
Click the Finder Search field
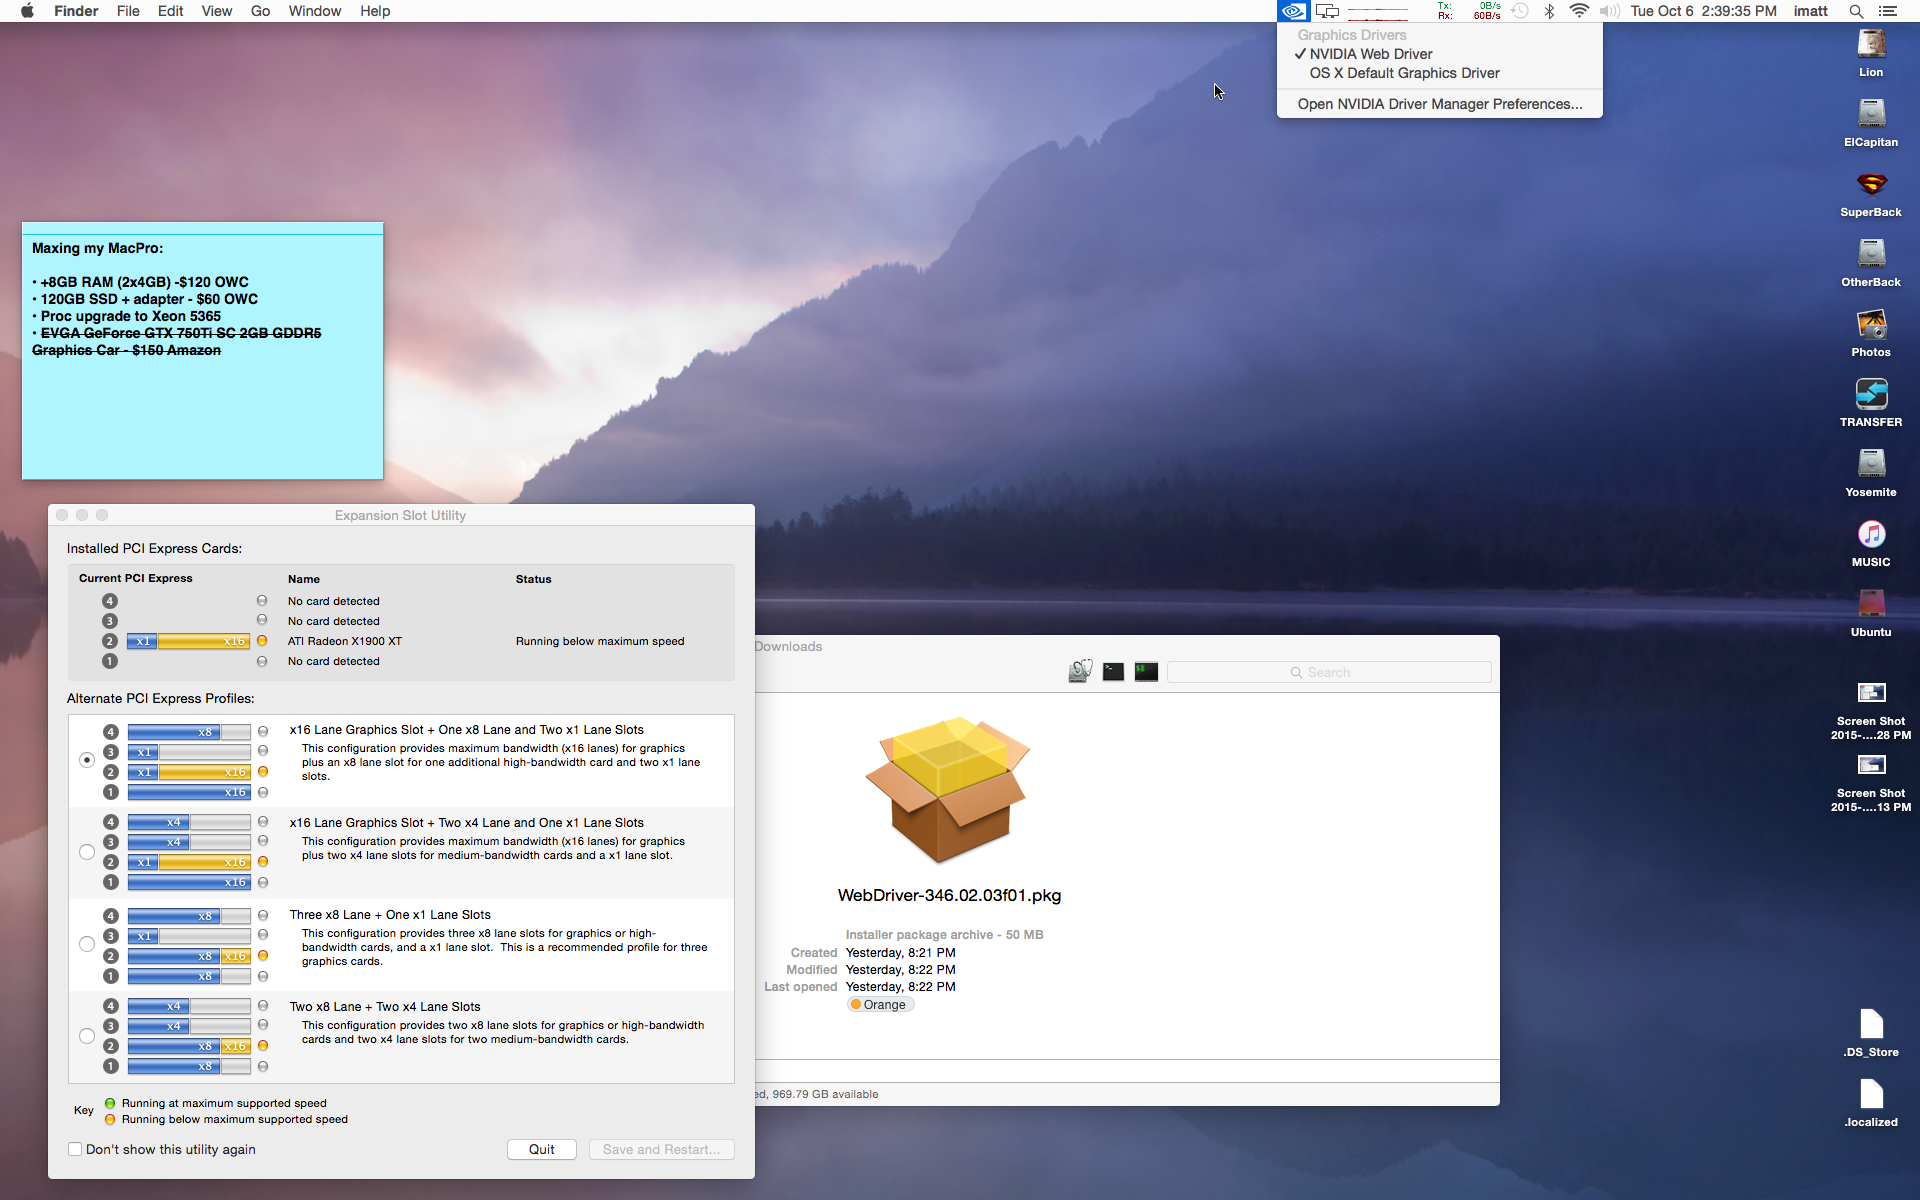pyautogui.click(x=1328, y=672)
